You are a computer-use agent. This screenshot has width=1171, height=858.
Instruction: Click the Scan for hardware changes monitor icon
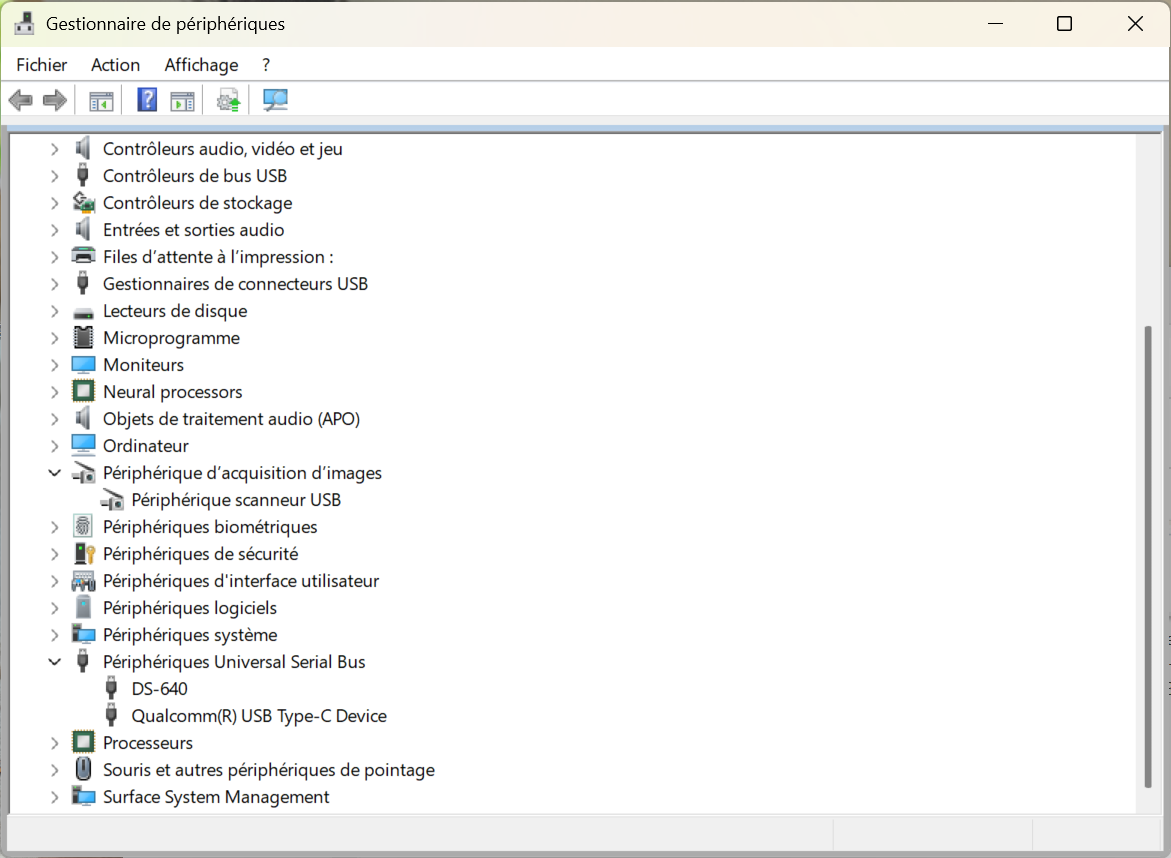(275, 100)
